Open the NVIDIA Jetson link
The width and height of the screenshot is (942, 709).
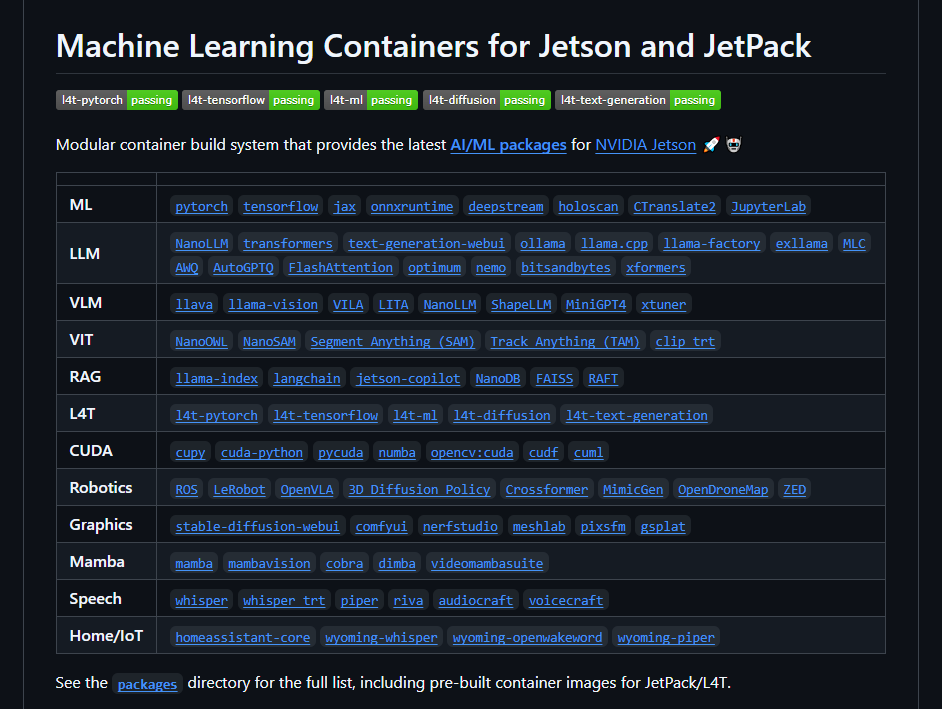tap(646, 145)
